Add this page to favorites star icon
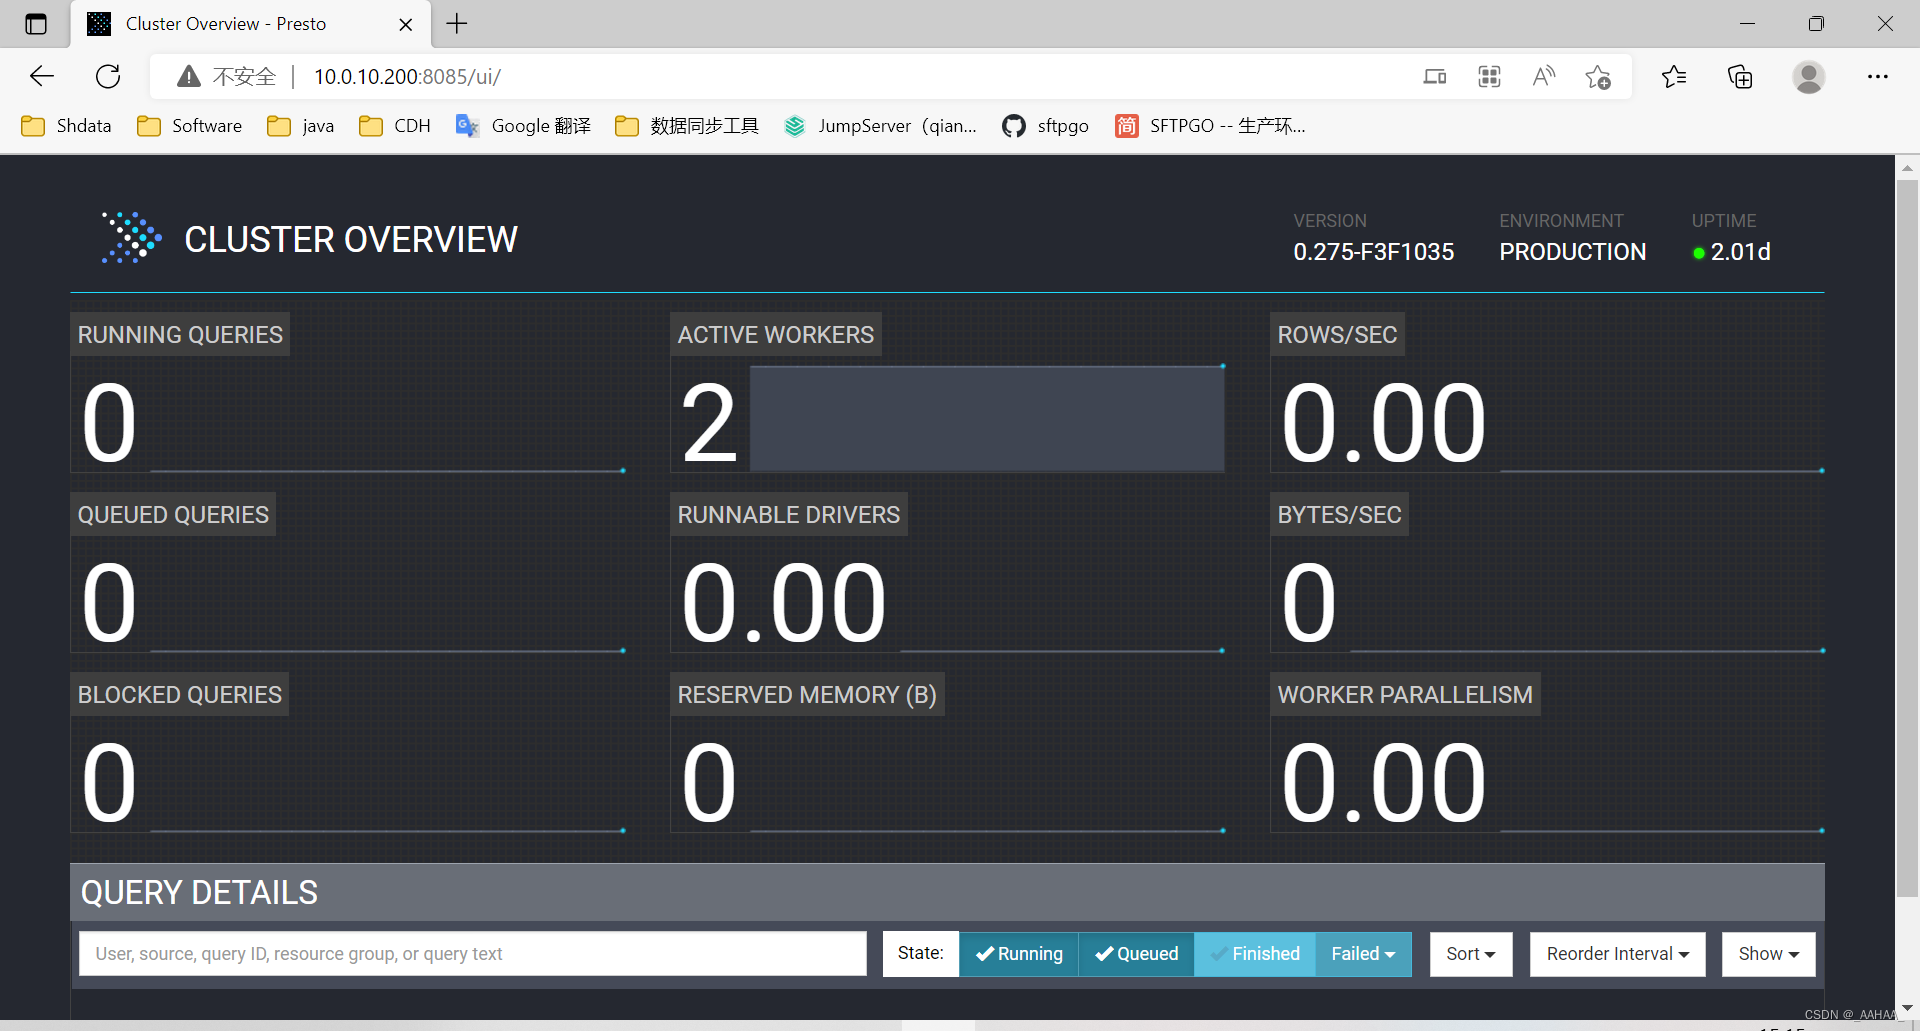Image resolution: width=1920 pixels, height=1031 pixels. coord(1598,76)
